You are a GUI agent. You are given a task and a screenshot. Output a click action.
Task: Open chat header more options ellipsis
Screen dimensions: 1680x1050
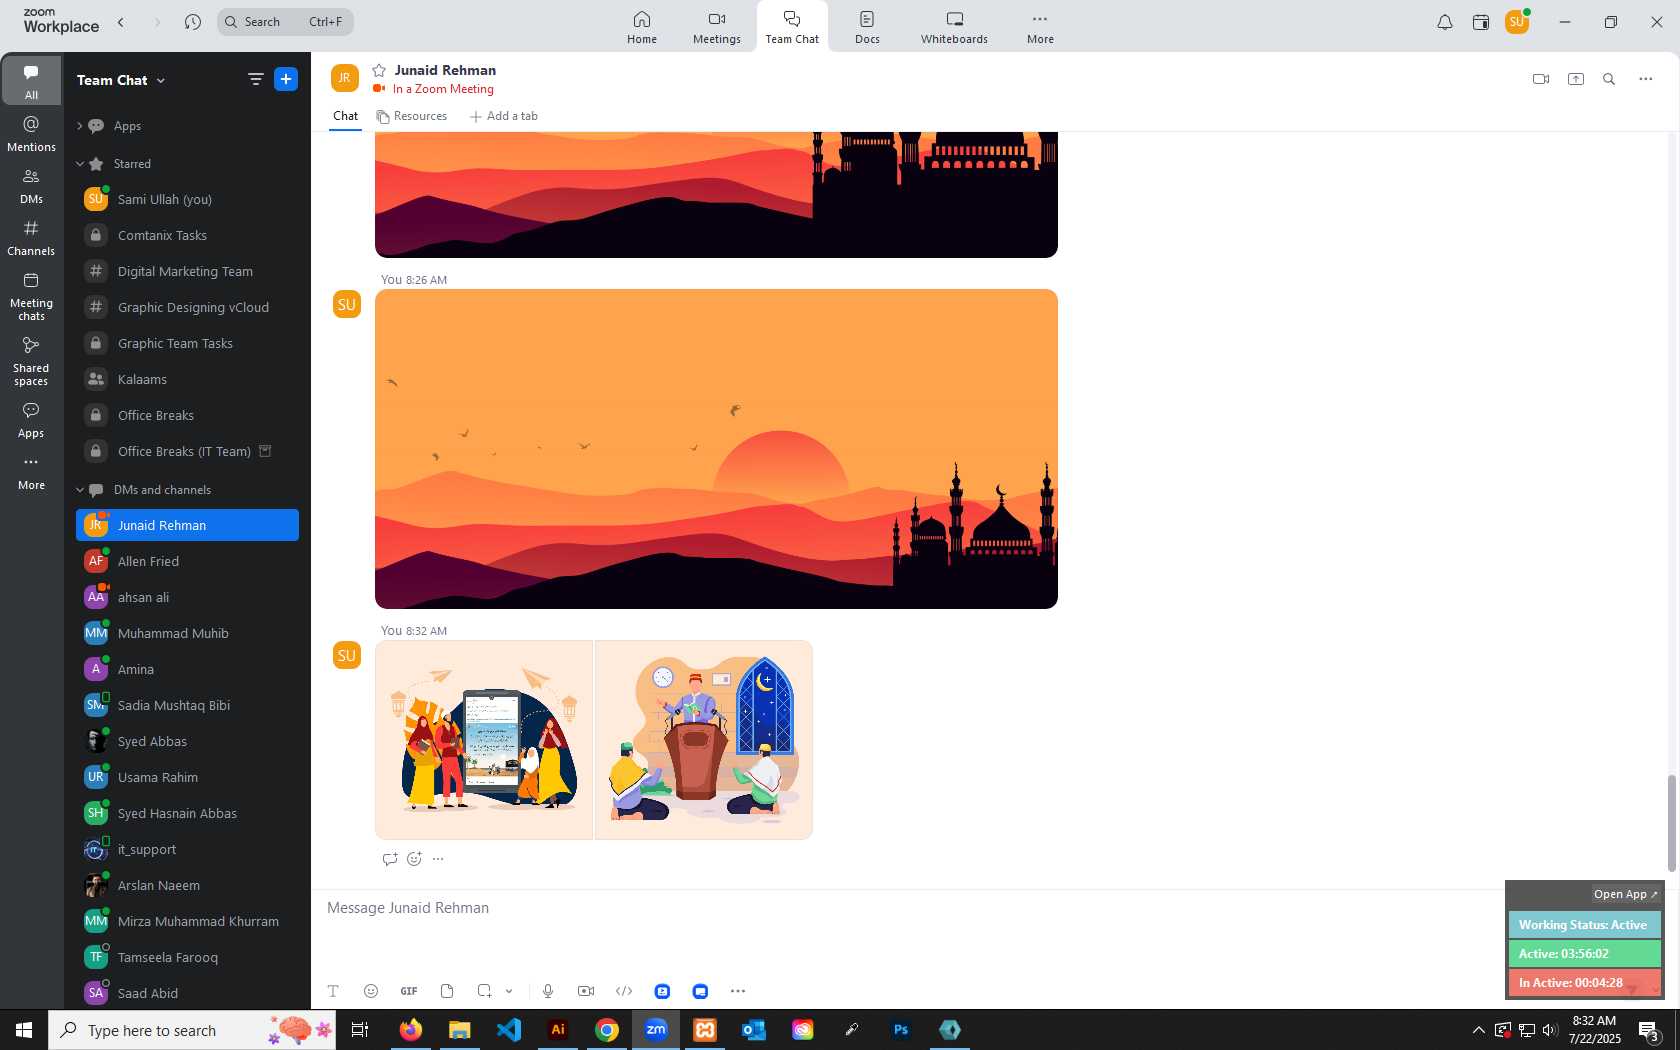pos(1646,79)
